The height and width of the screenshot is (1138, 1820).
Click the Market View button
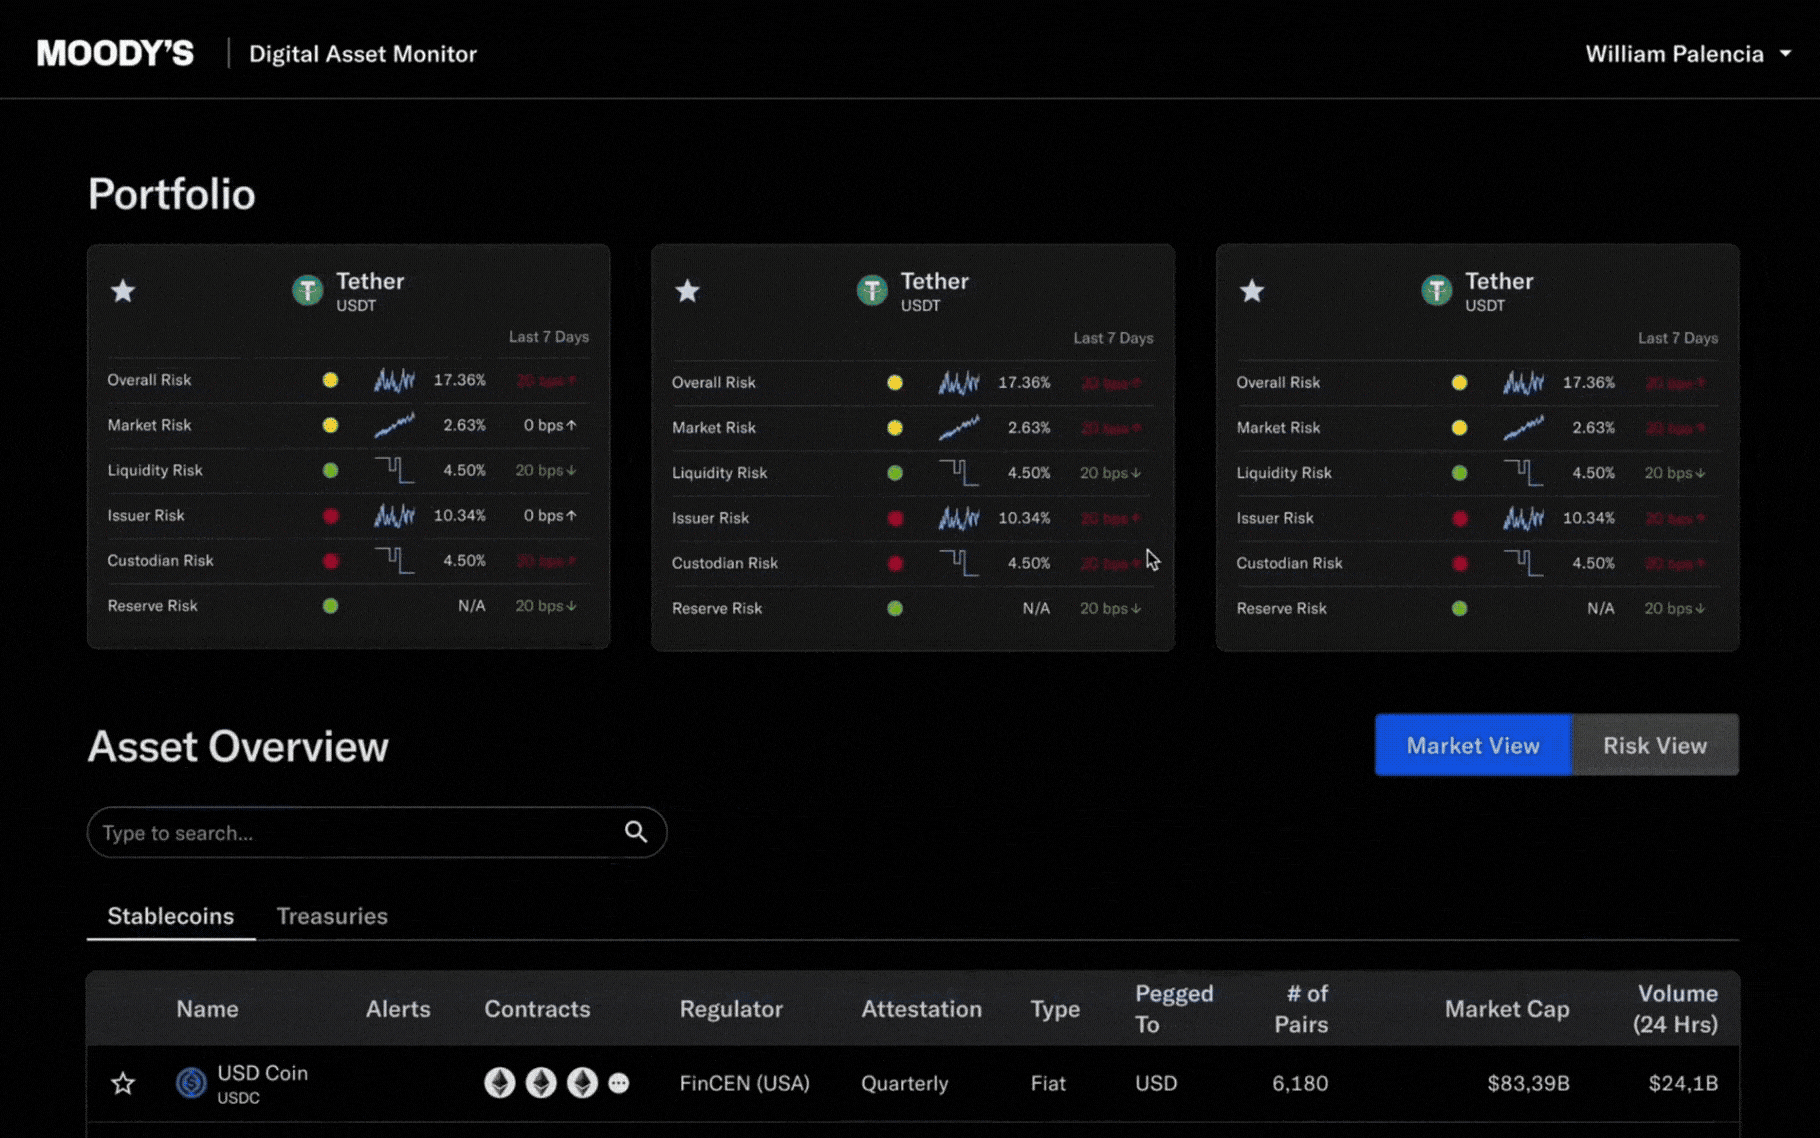pos(1473,745)
